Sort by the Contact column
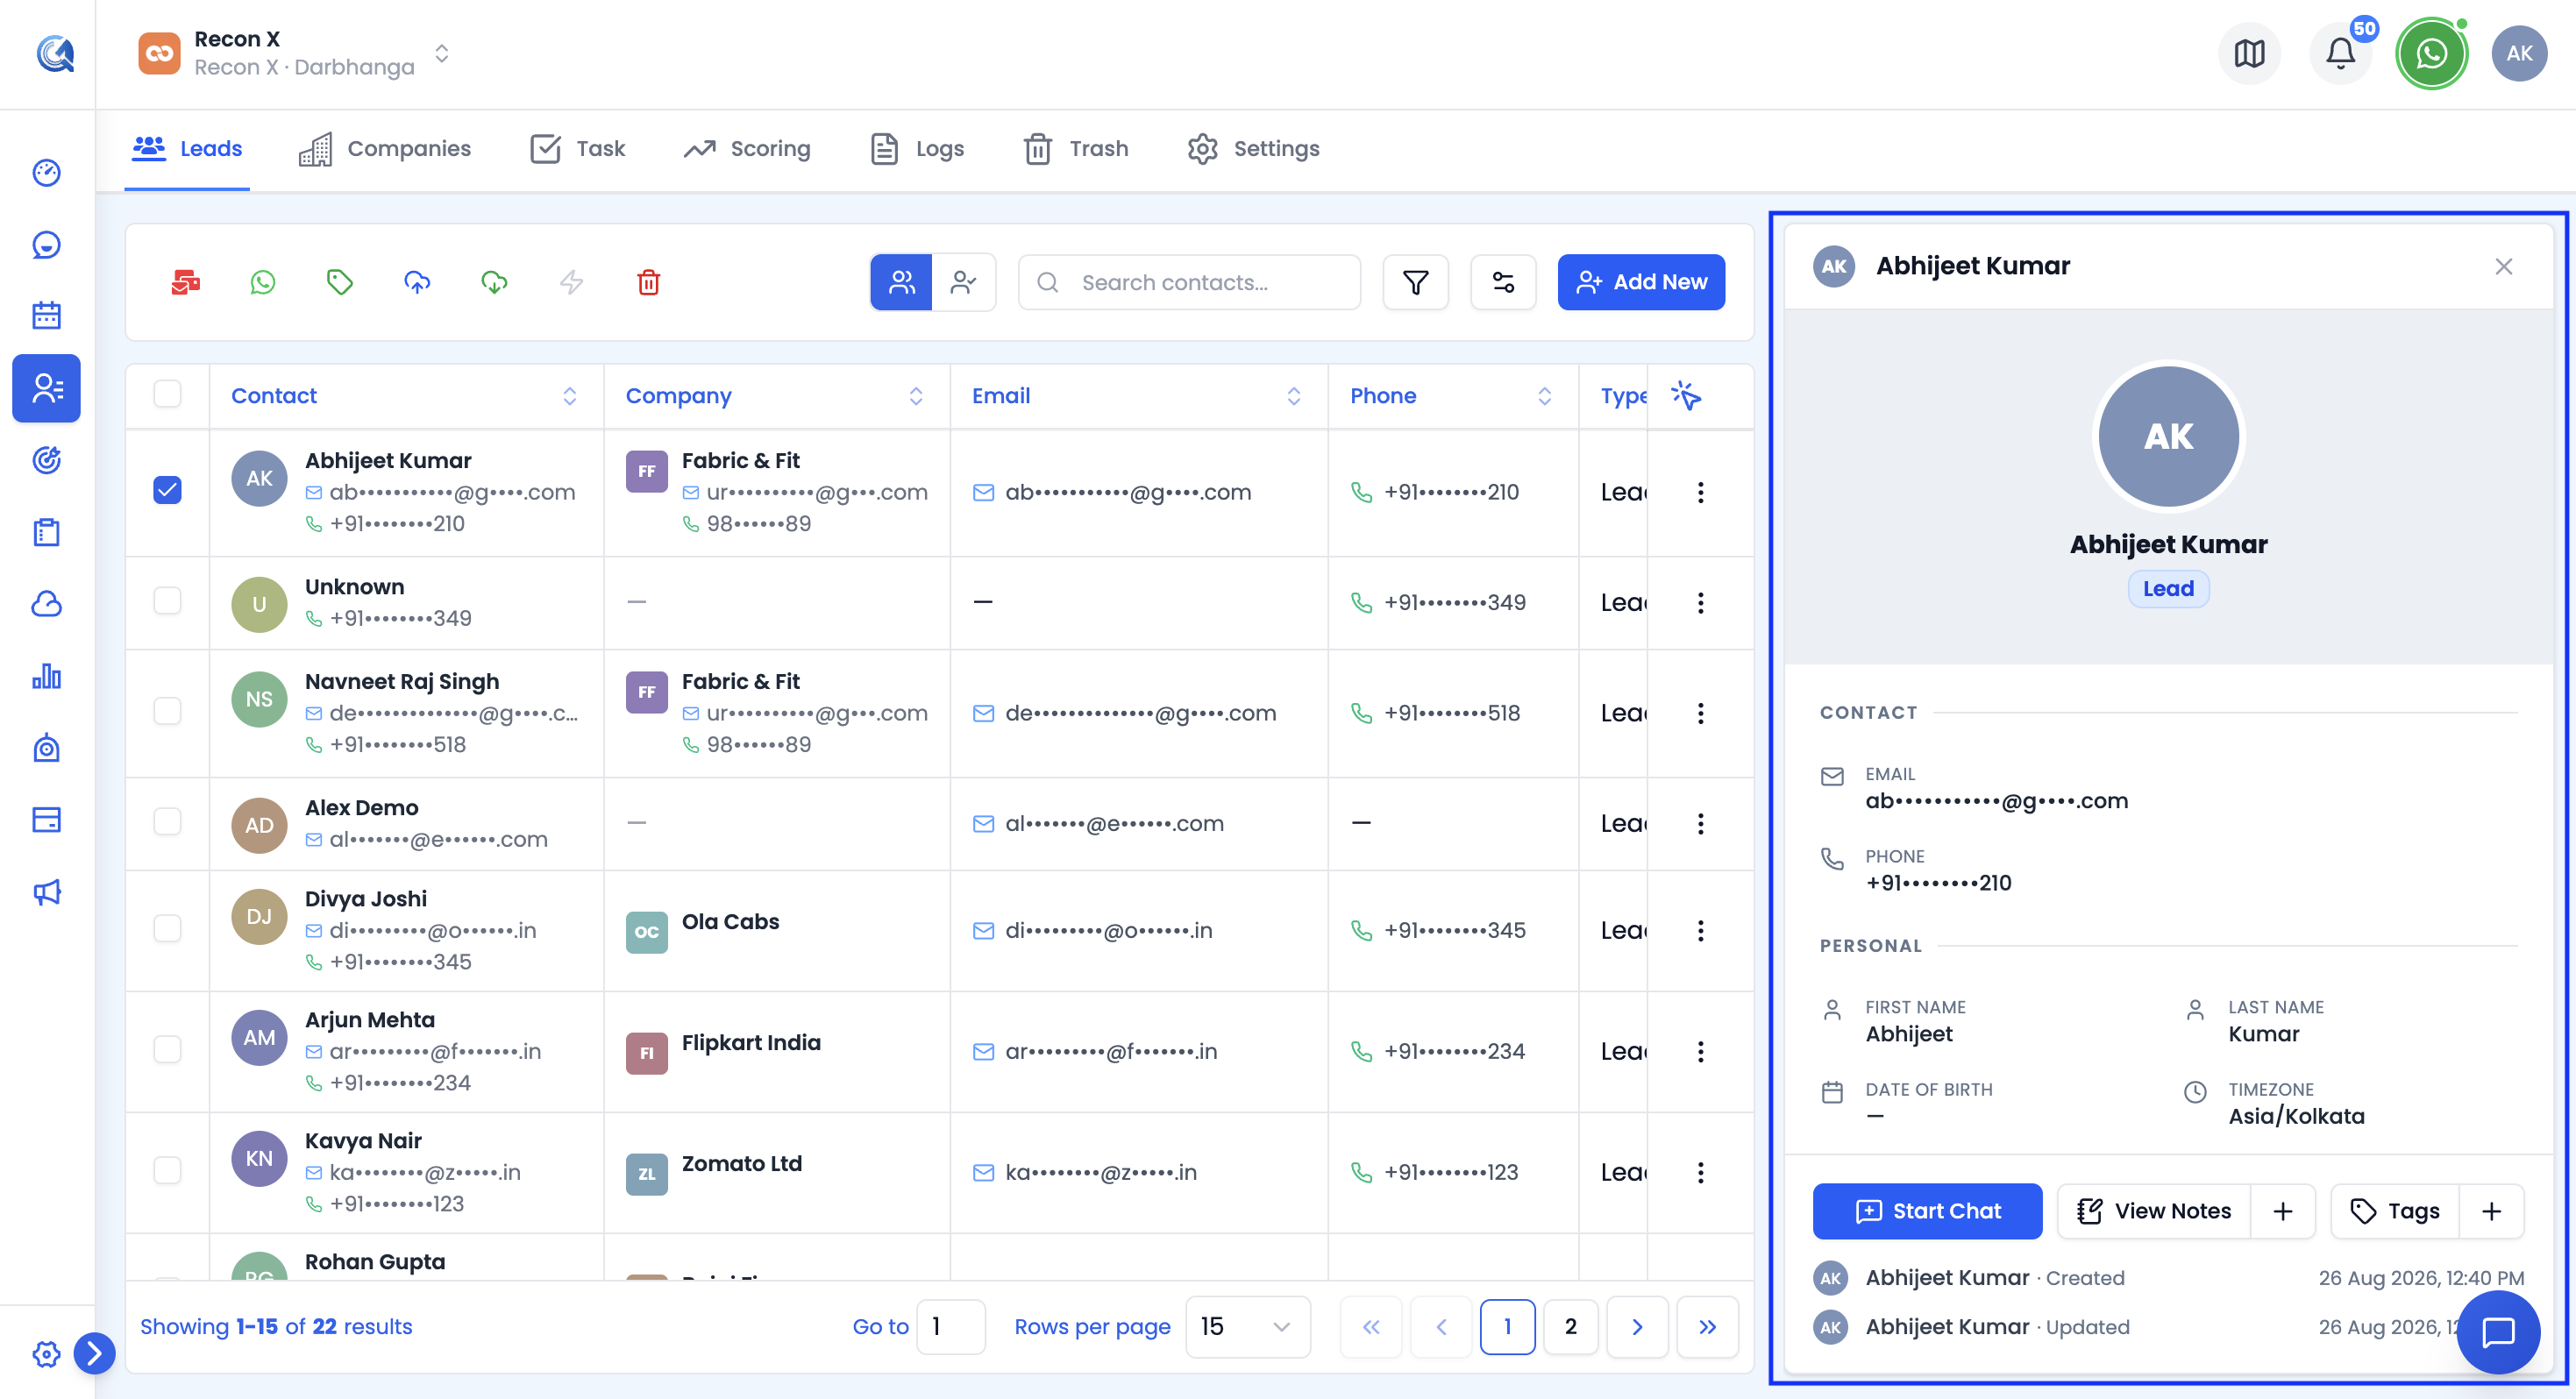This screenshot has height=1399, width=2576. coord(569,396)
